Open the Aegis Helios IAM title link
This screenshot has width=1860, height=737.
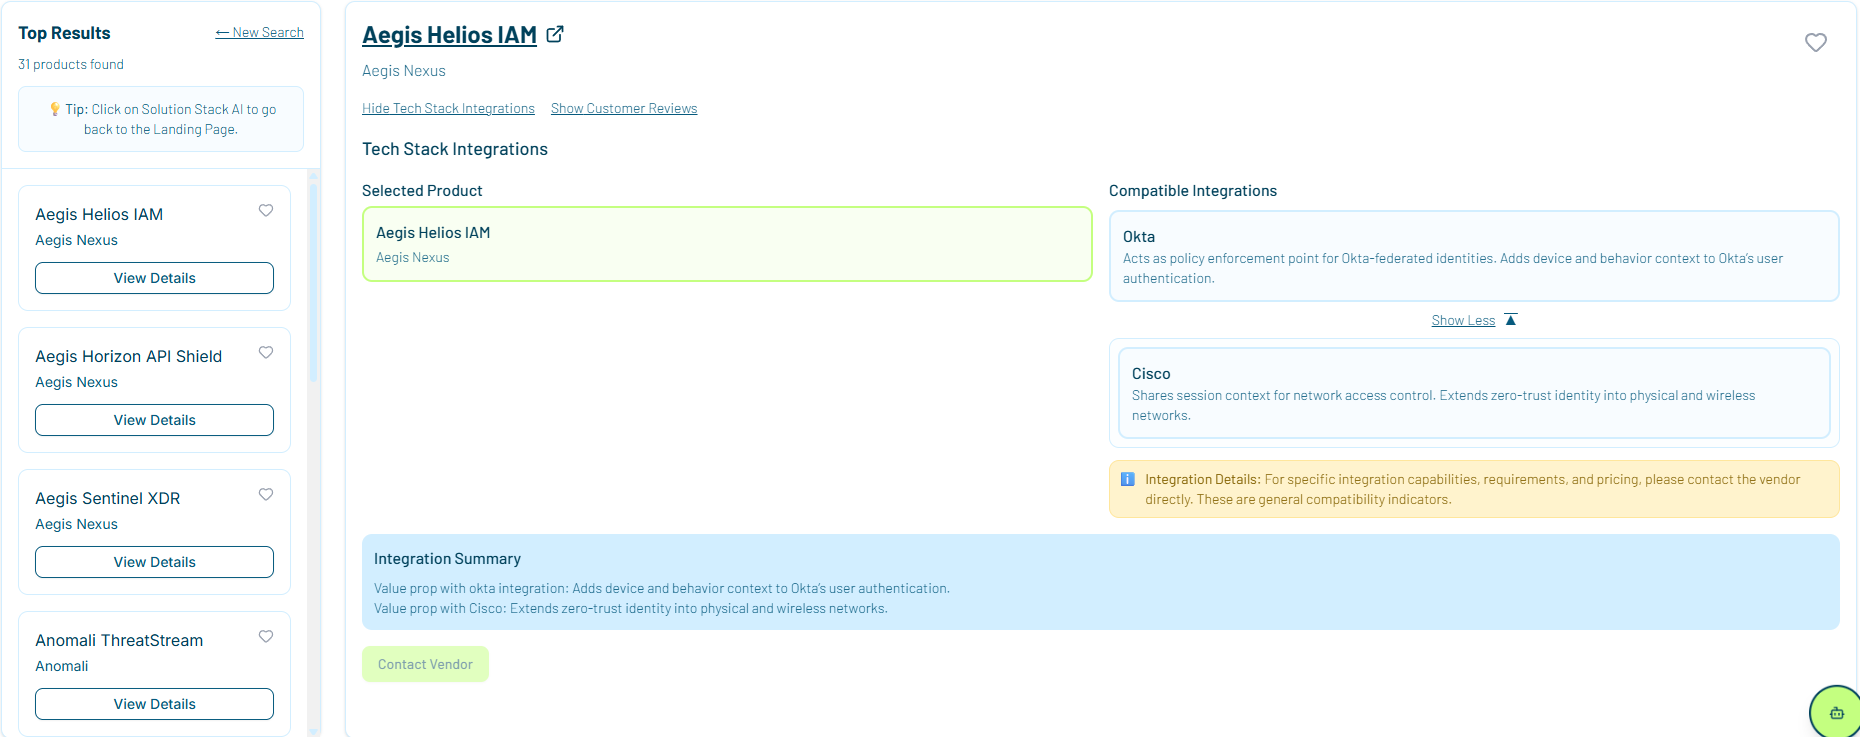pyautogui.click(x=449, y=35)
